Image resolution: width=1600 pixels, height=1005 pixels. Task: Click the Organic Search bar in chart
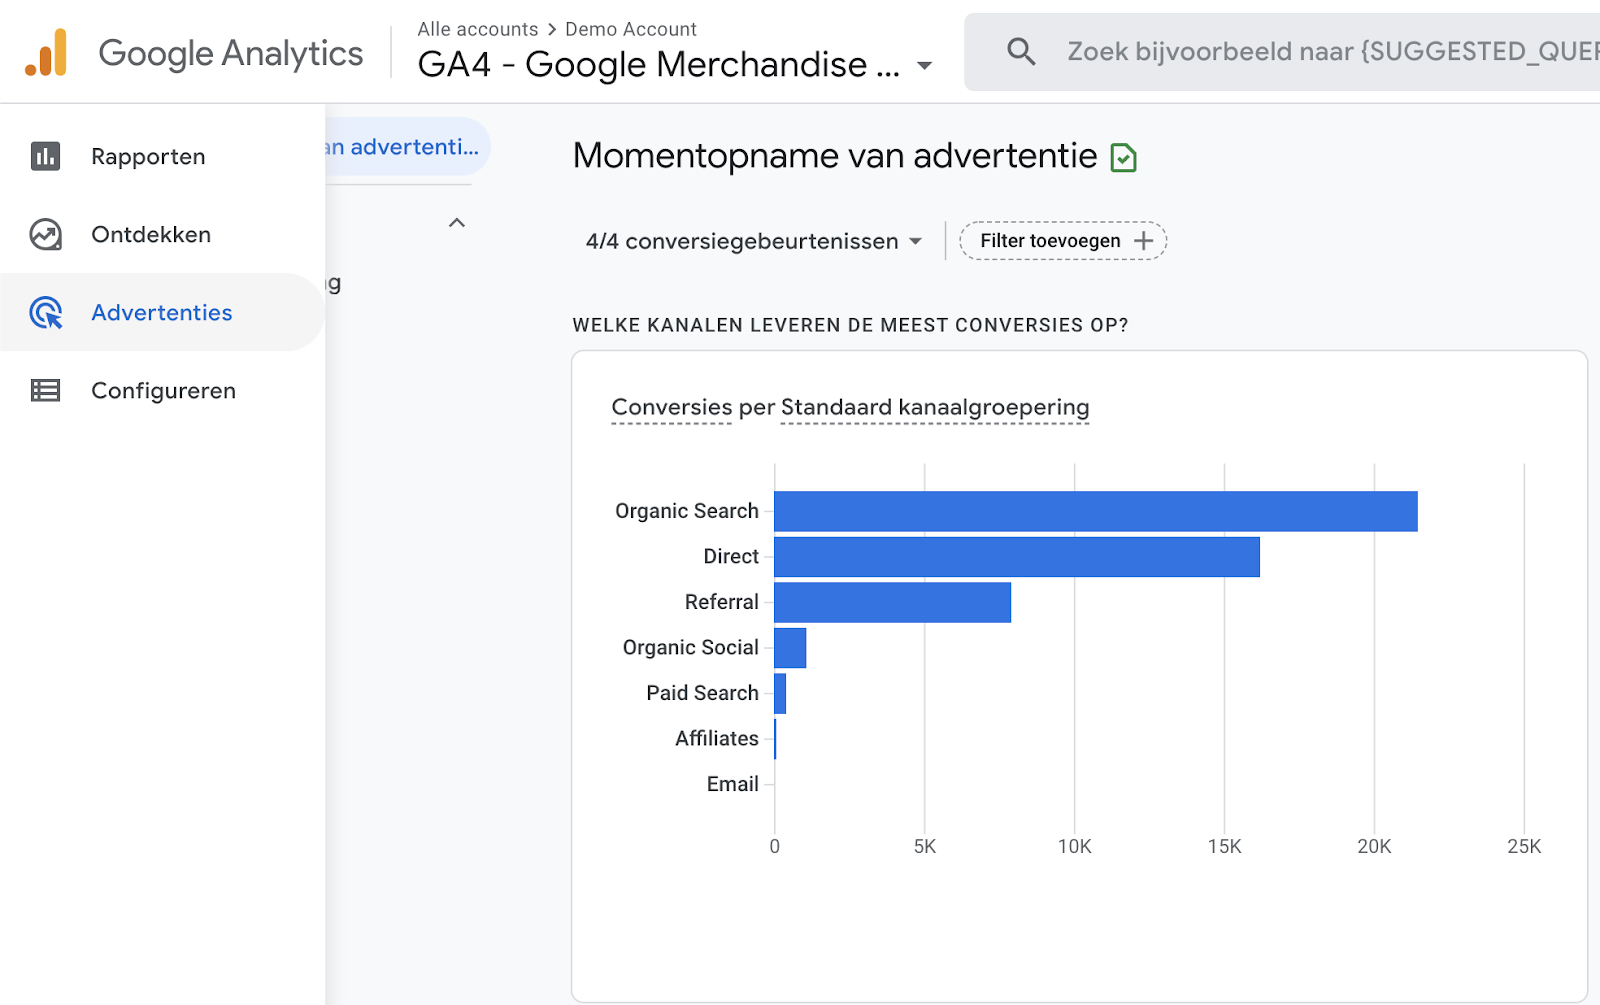(x=1095, y=511)
